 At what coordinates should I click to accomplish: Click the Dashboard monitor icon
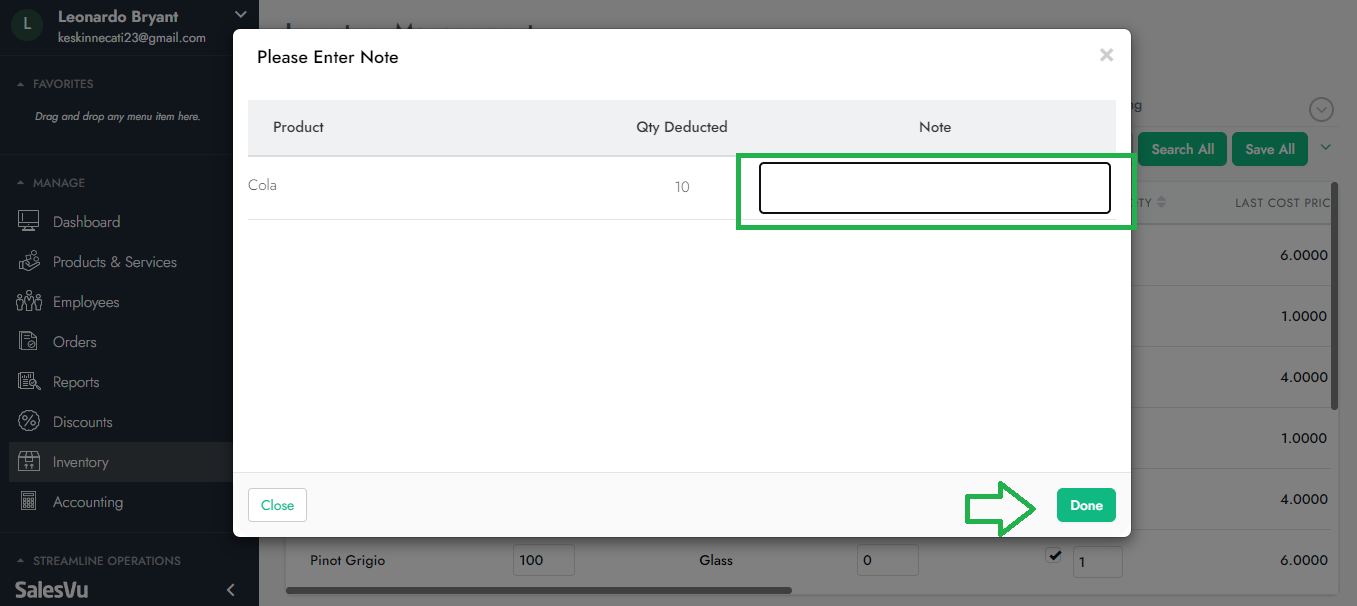pyautogui.click(x=29, y=222)
